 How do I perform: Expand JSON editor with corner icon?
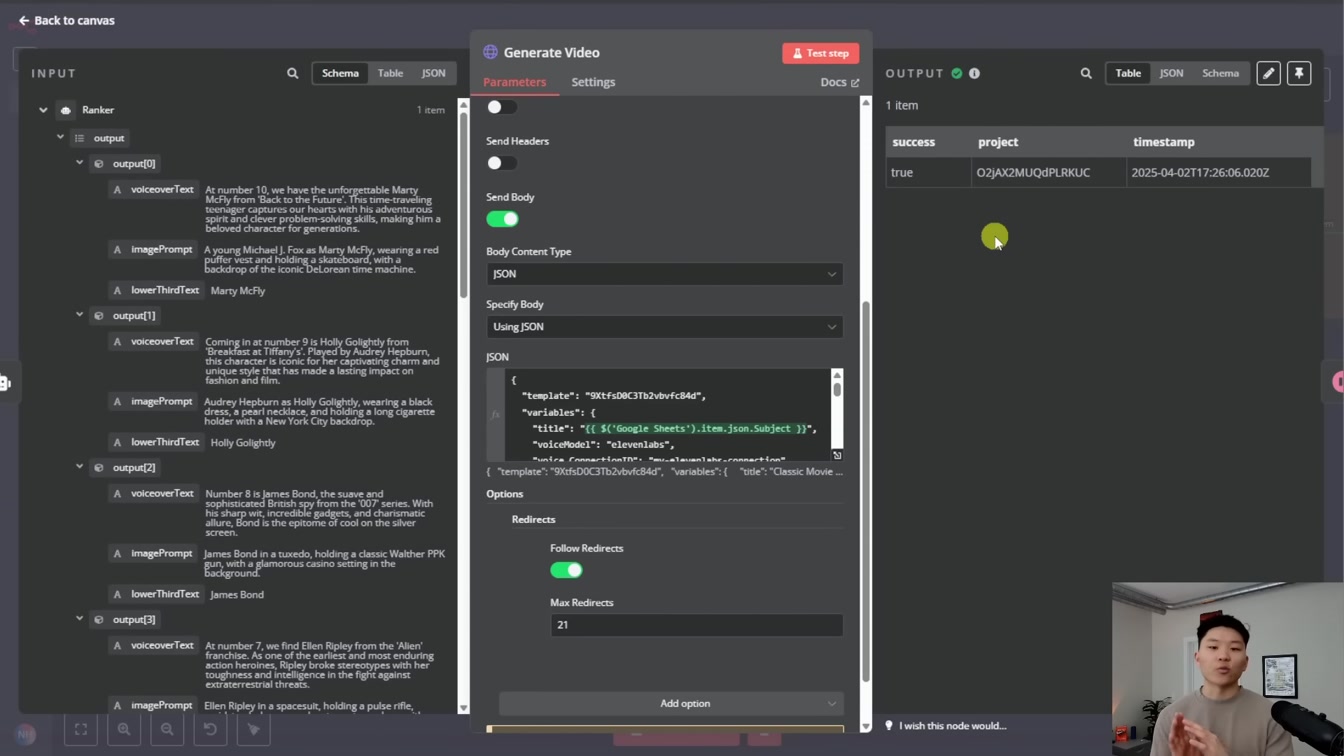pyautogui.click(x=837, y=455)
